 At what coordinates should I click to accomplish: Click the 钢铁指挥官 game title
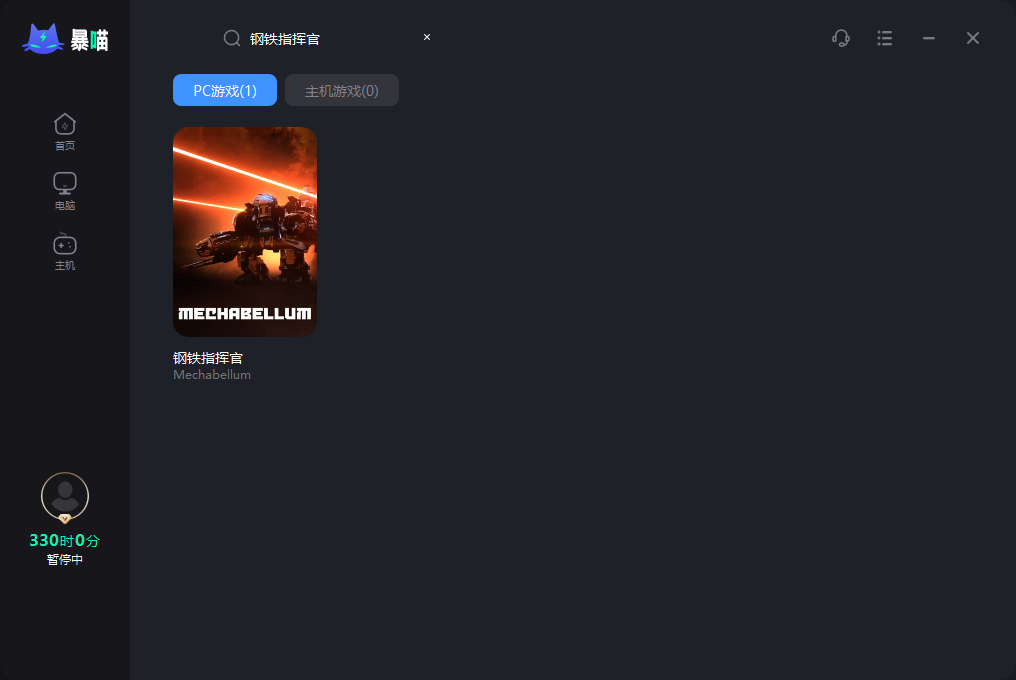point(208,358)
